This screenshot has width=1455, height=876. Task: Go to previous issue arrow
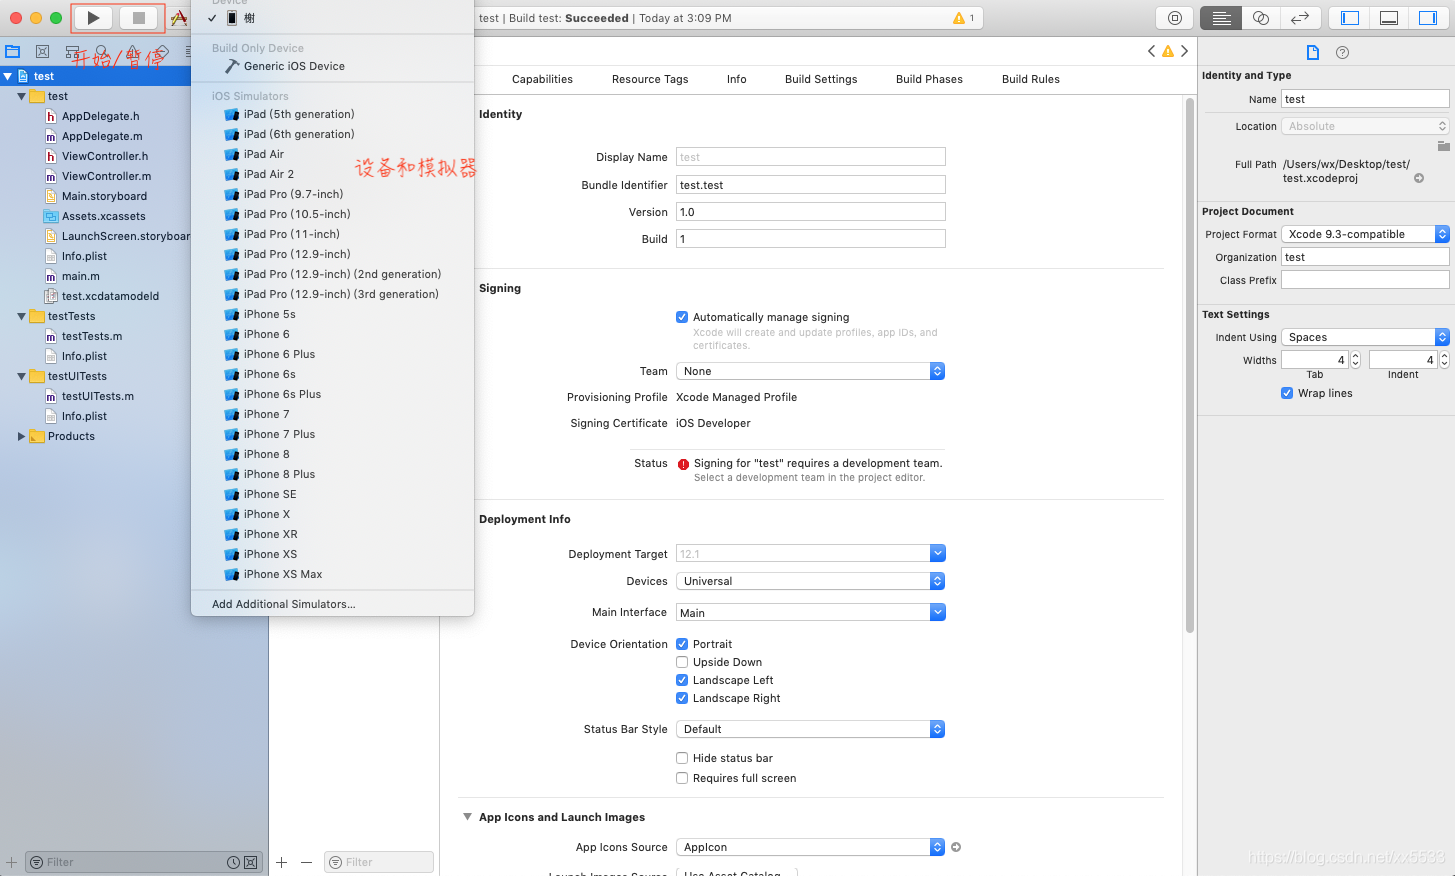pyautogui.click(x=1151, y=51)
